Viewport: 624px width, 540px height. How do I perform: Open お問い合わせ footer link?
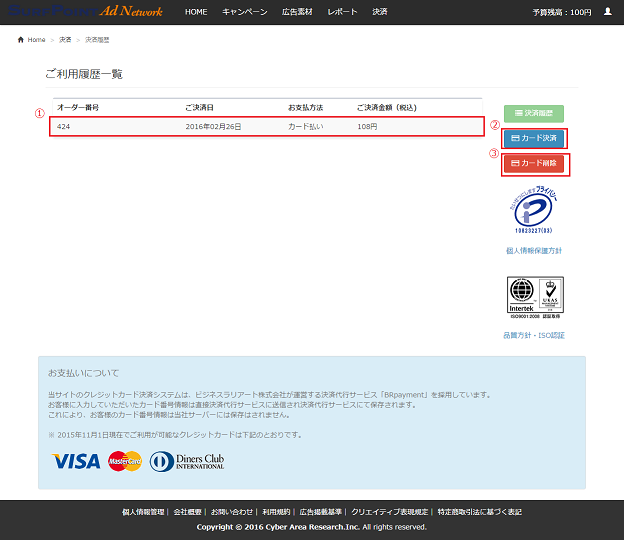click(x=232, y=512)
